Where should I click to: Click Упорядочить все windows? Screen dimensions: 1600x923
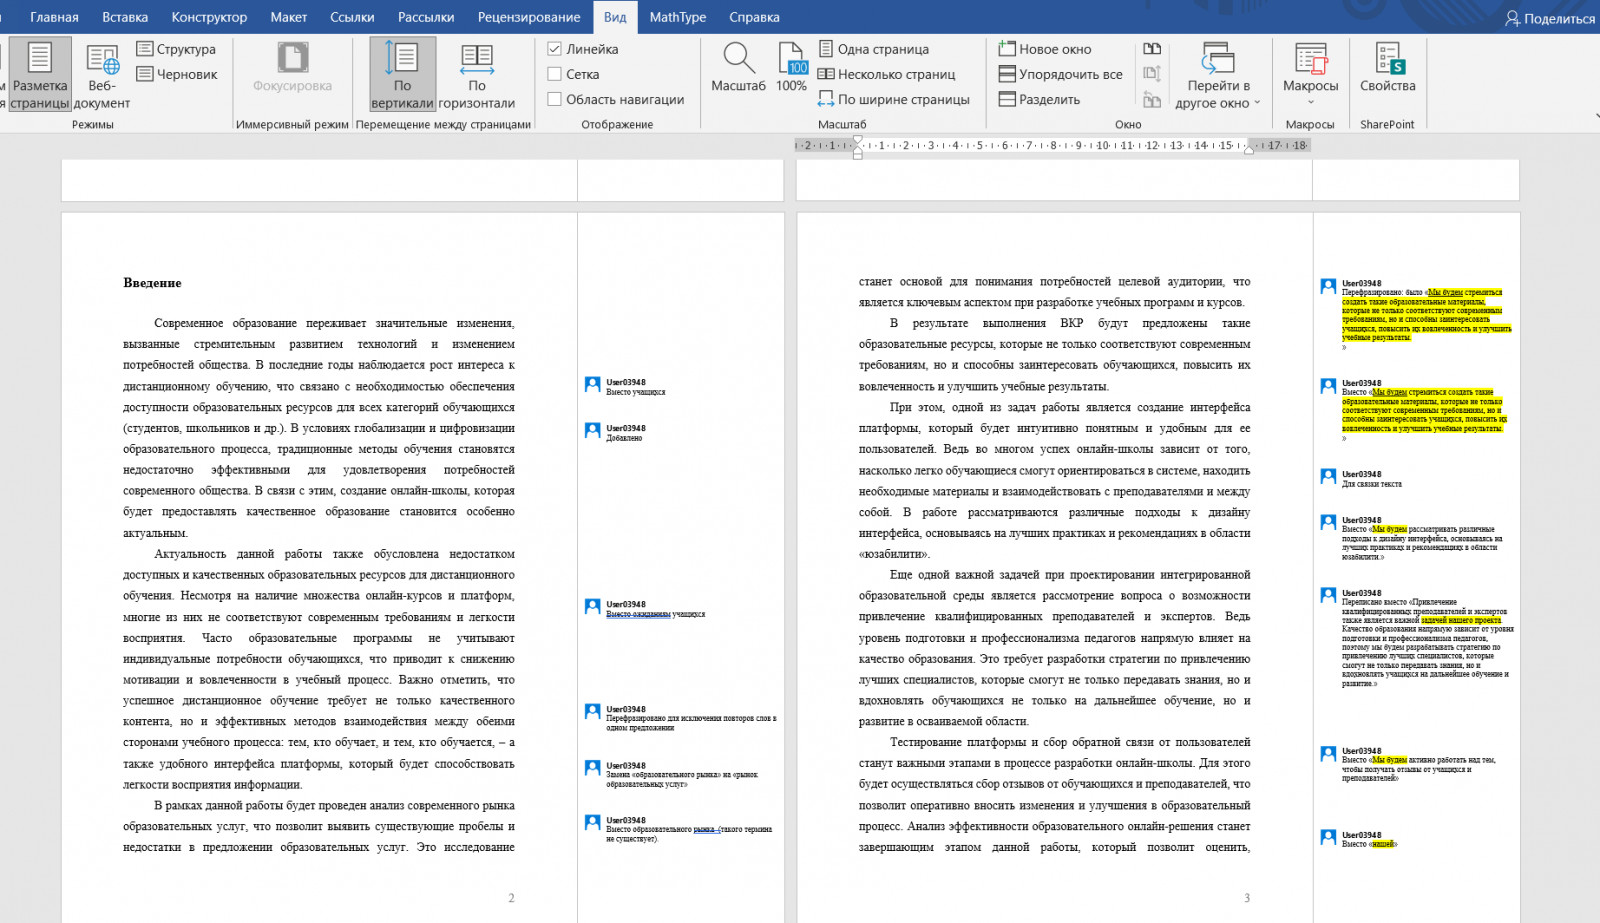coord(1060,74)
